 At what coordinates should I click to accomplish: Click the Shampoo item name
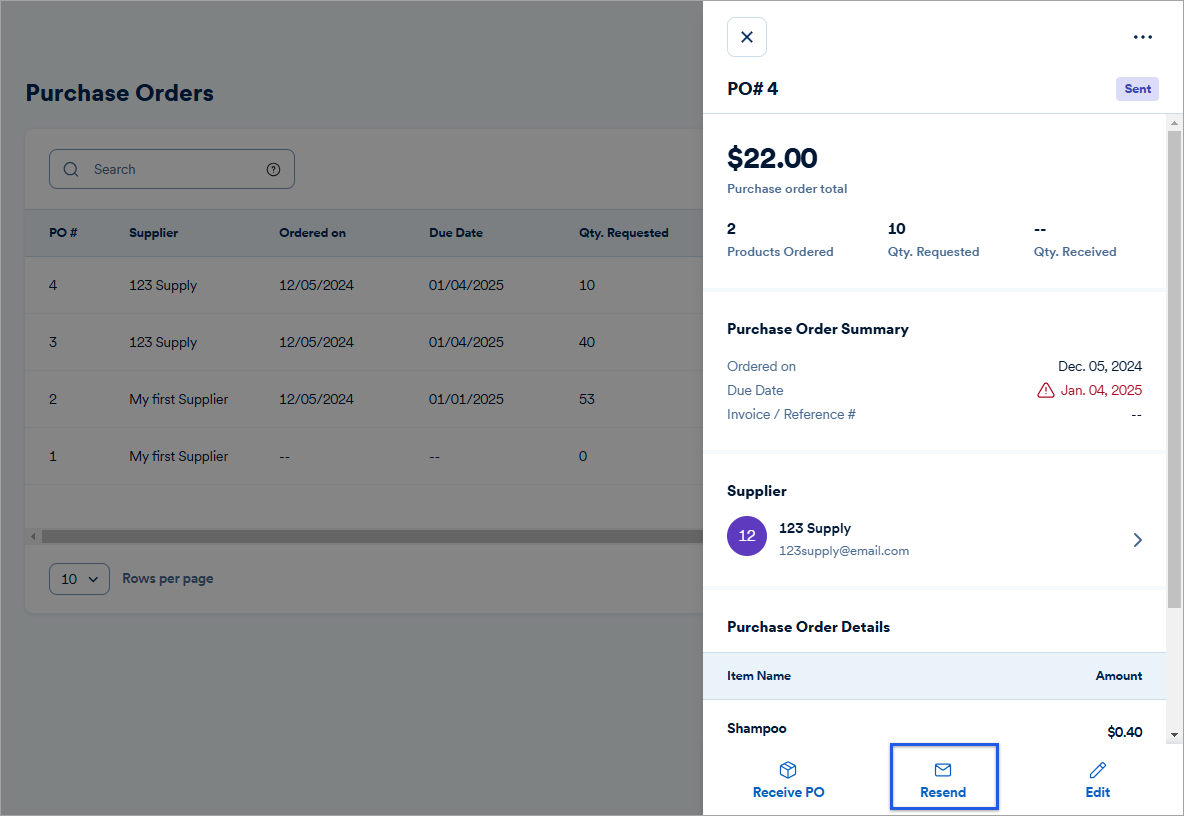point(757,728)
